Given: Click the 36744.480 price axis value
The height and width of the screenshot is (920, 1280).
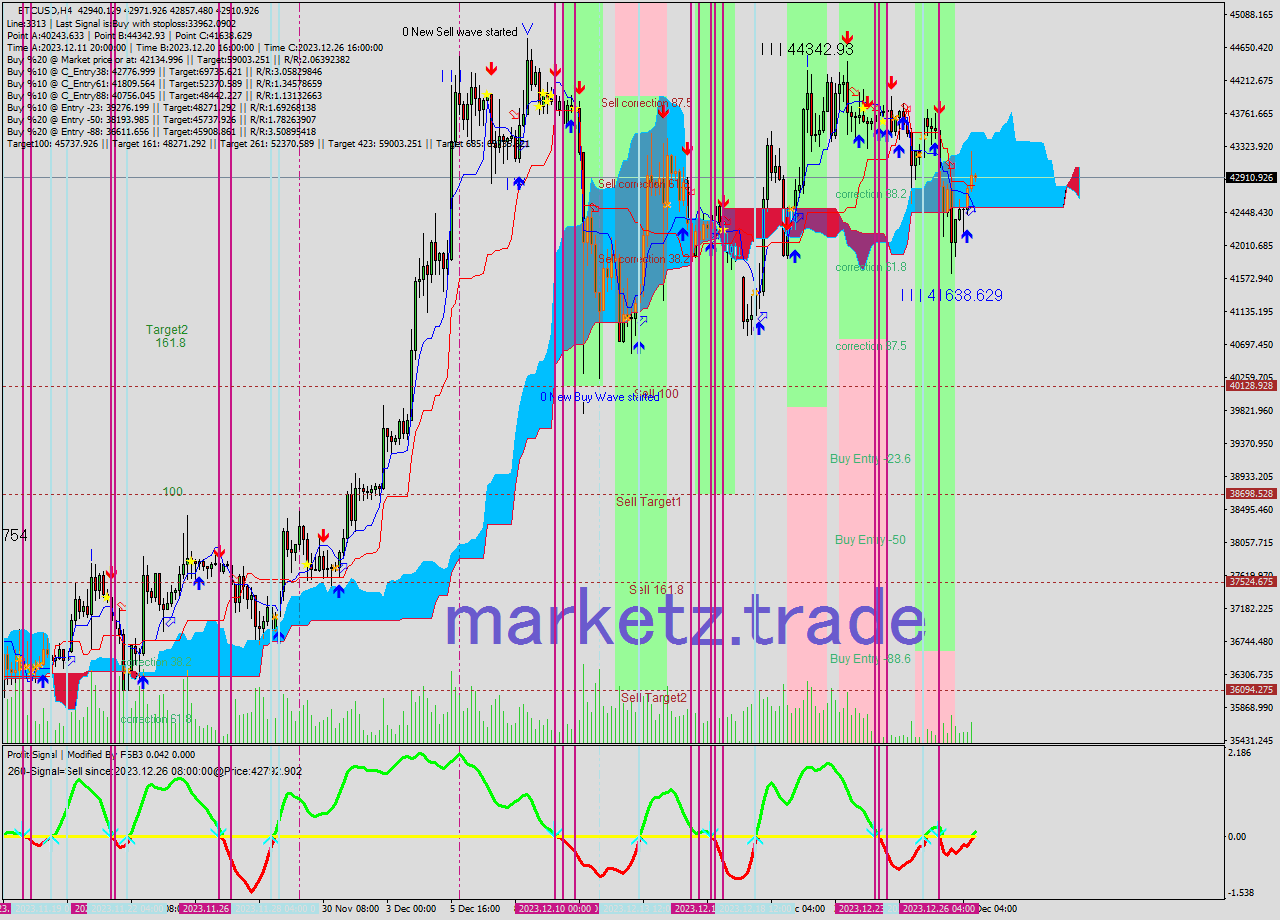Looking at the screenshot, I should pyautogui.click(x=1251, y=642).
